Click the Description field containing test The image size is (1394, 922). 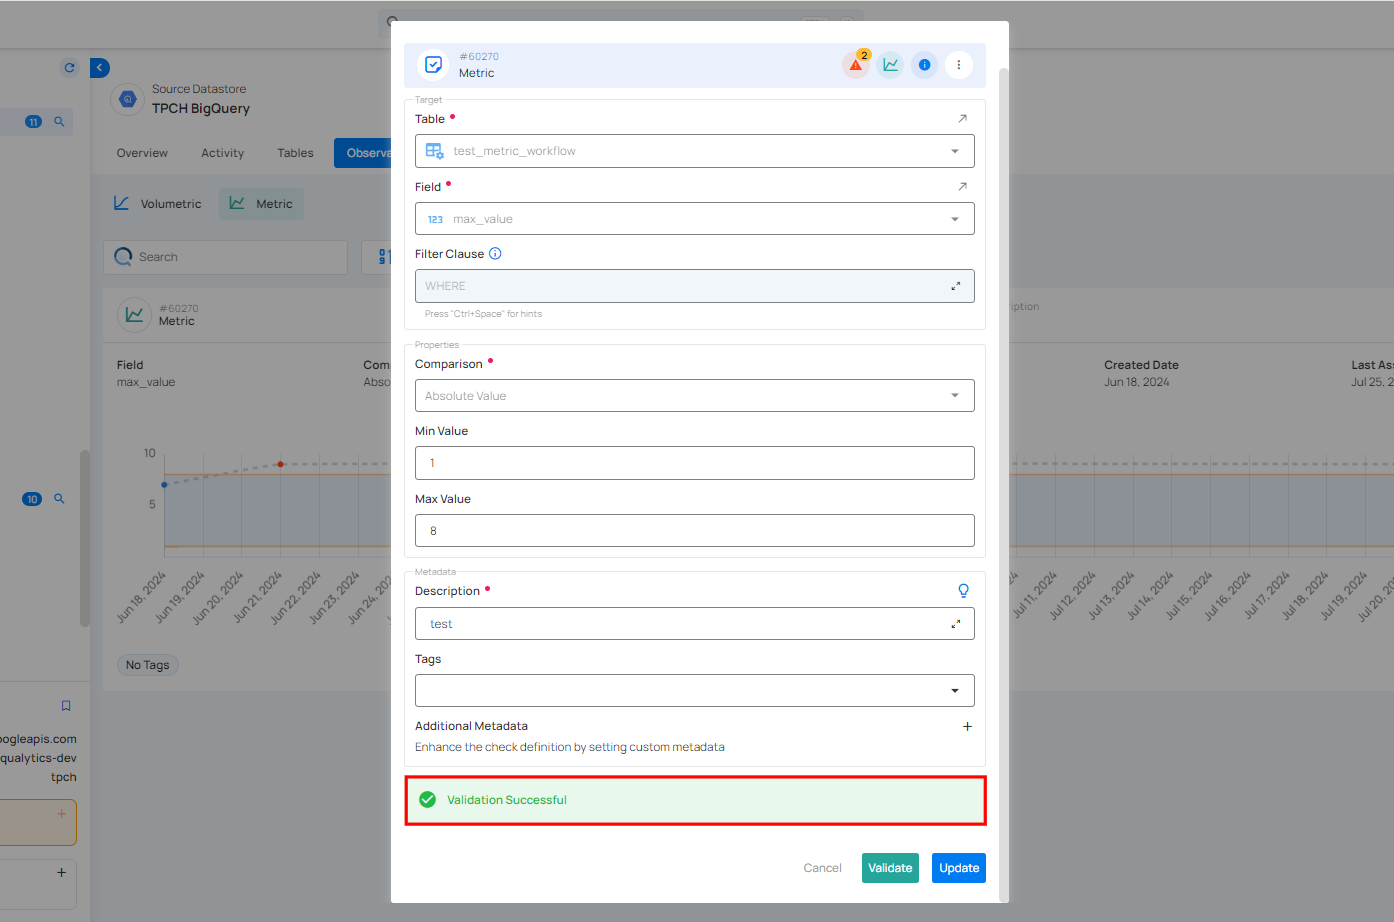[x=695, y=624]
